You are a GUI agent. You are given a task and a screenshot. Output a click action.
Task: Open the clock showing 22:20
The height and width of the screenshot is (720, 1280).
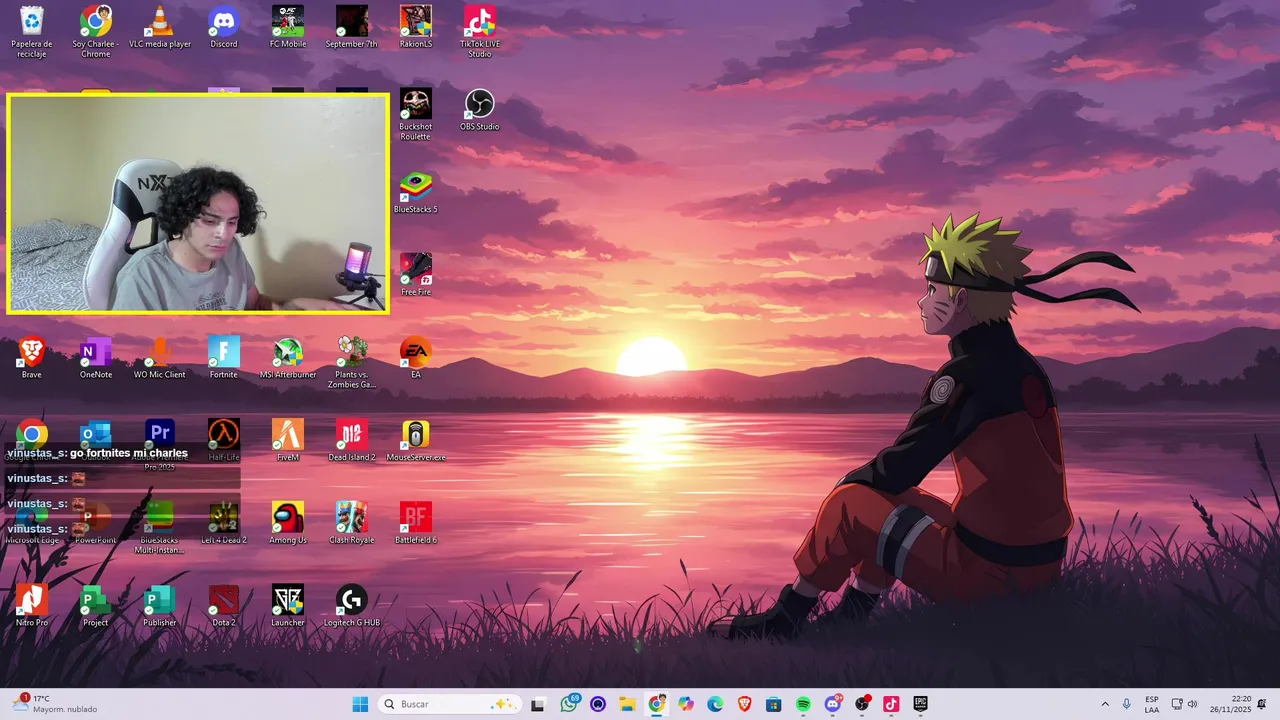pos(1231,704)
